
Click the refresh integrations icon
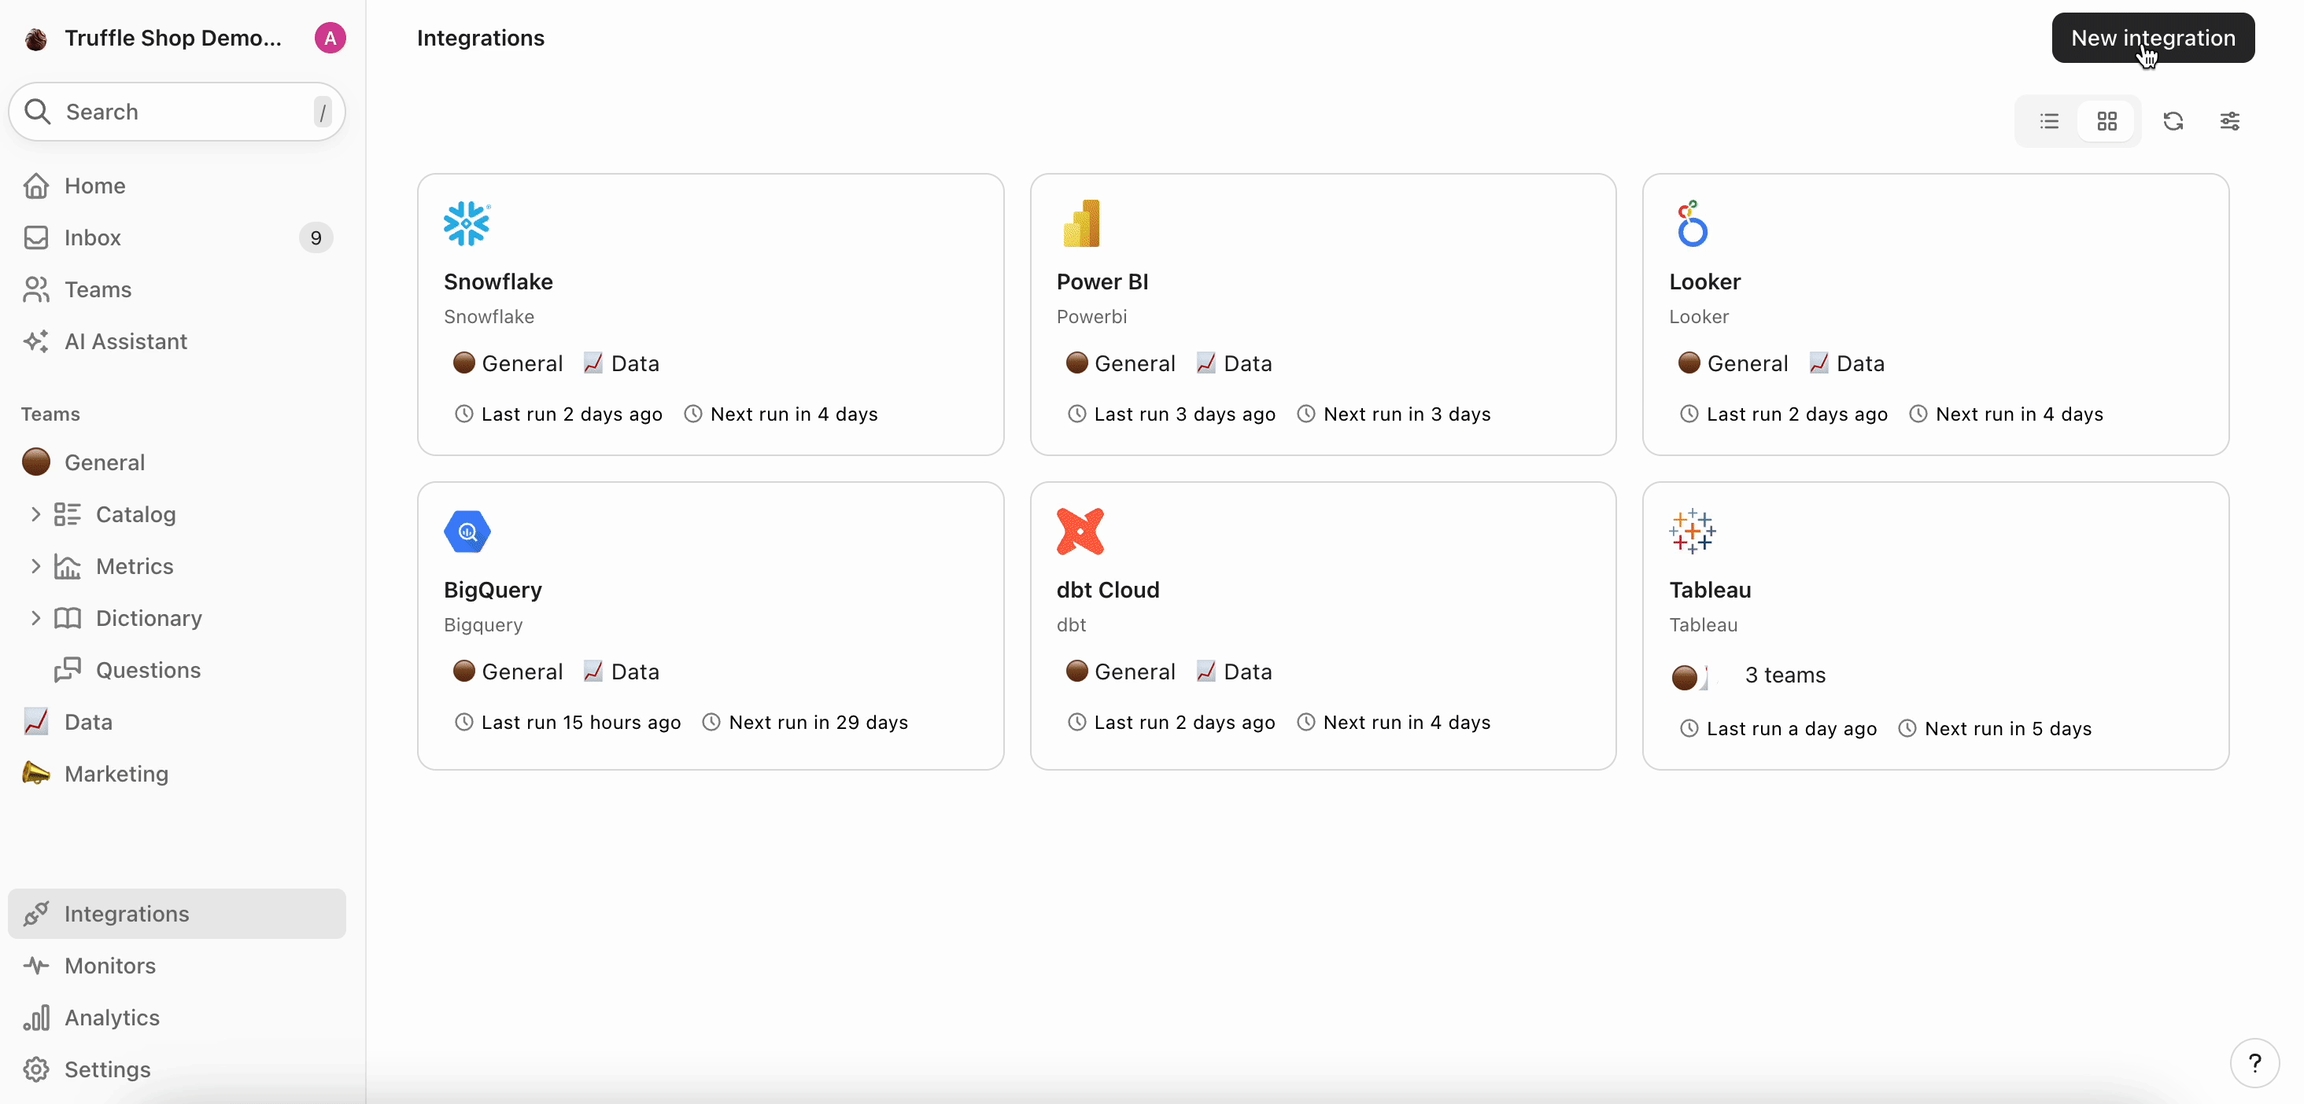tap(2173, 121)
